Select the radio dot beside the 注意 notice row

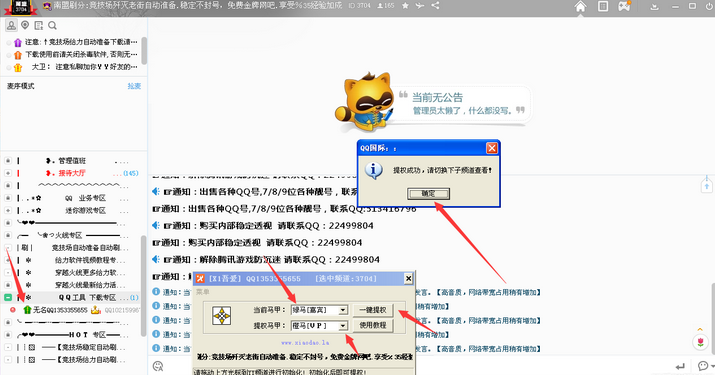pos(9,42)
